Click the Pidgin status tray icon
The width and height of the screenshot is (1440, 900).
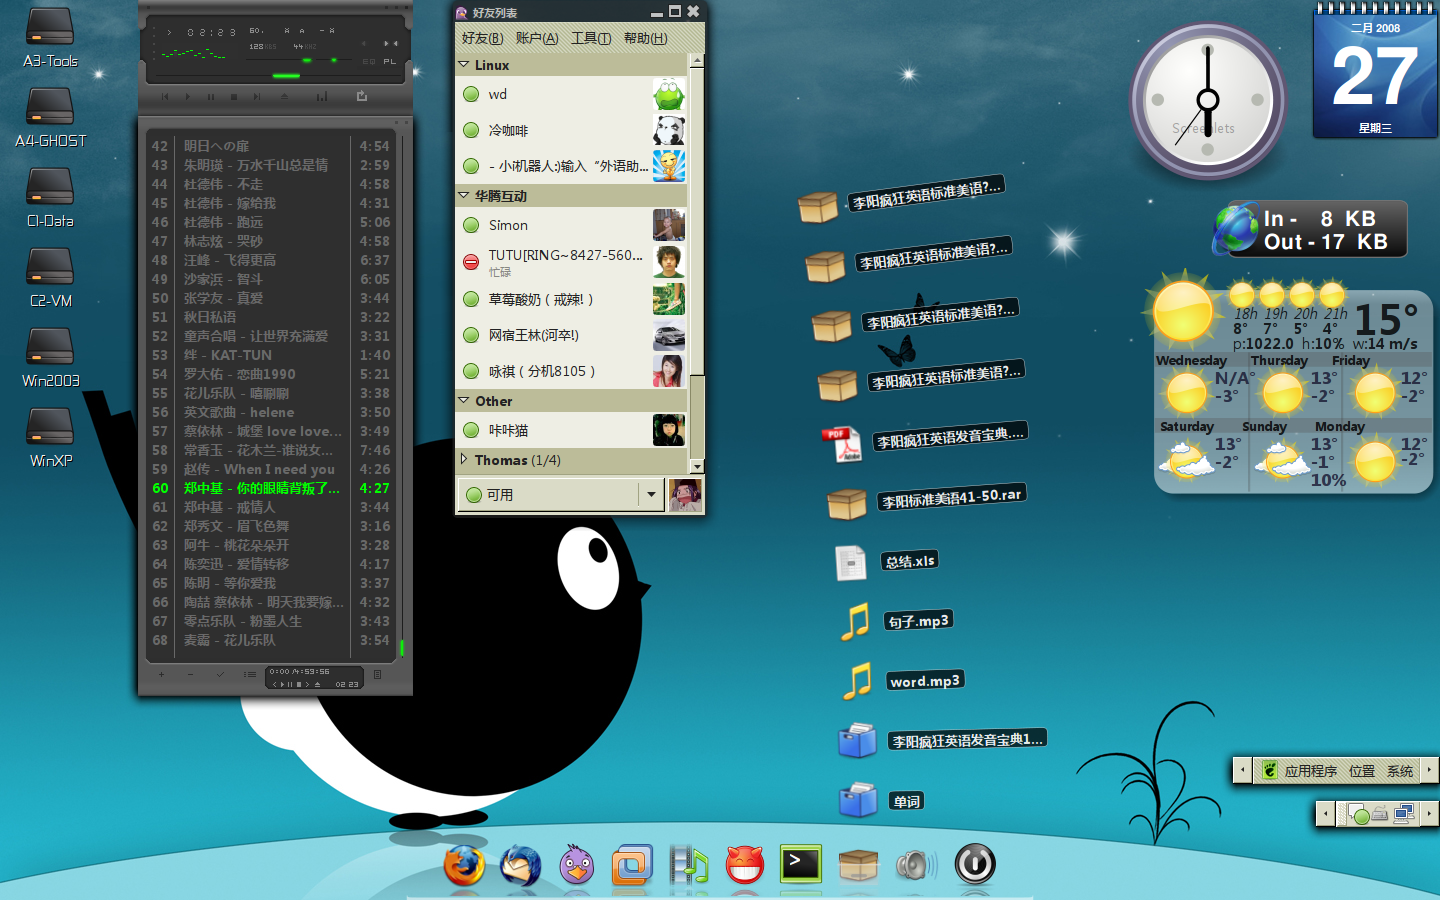[1357, 814]
